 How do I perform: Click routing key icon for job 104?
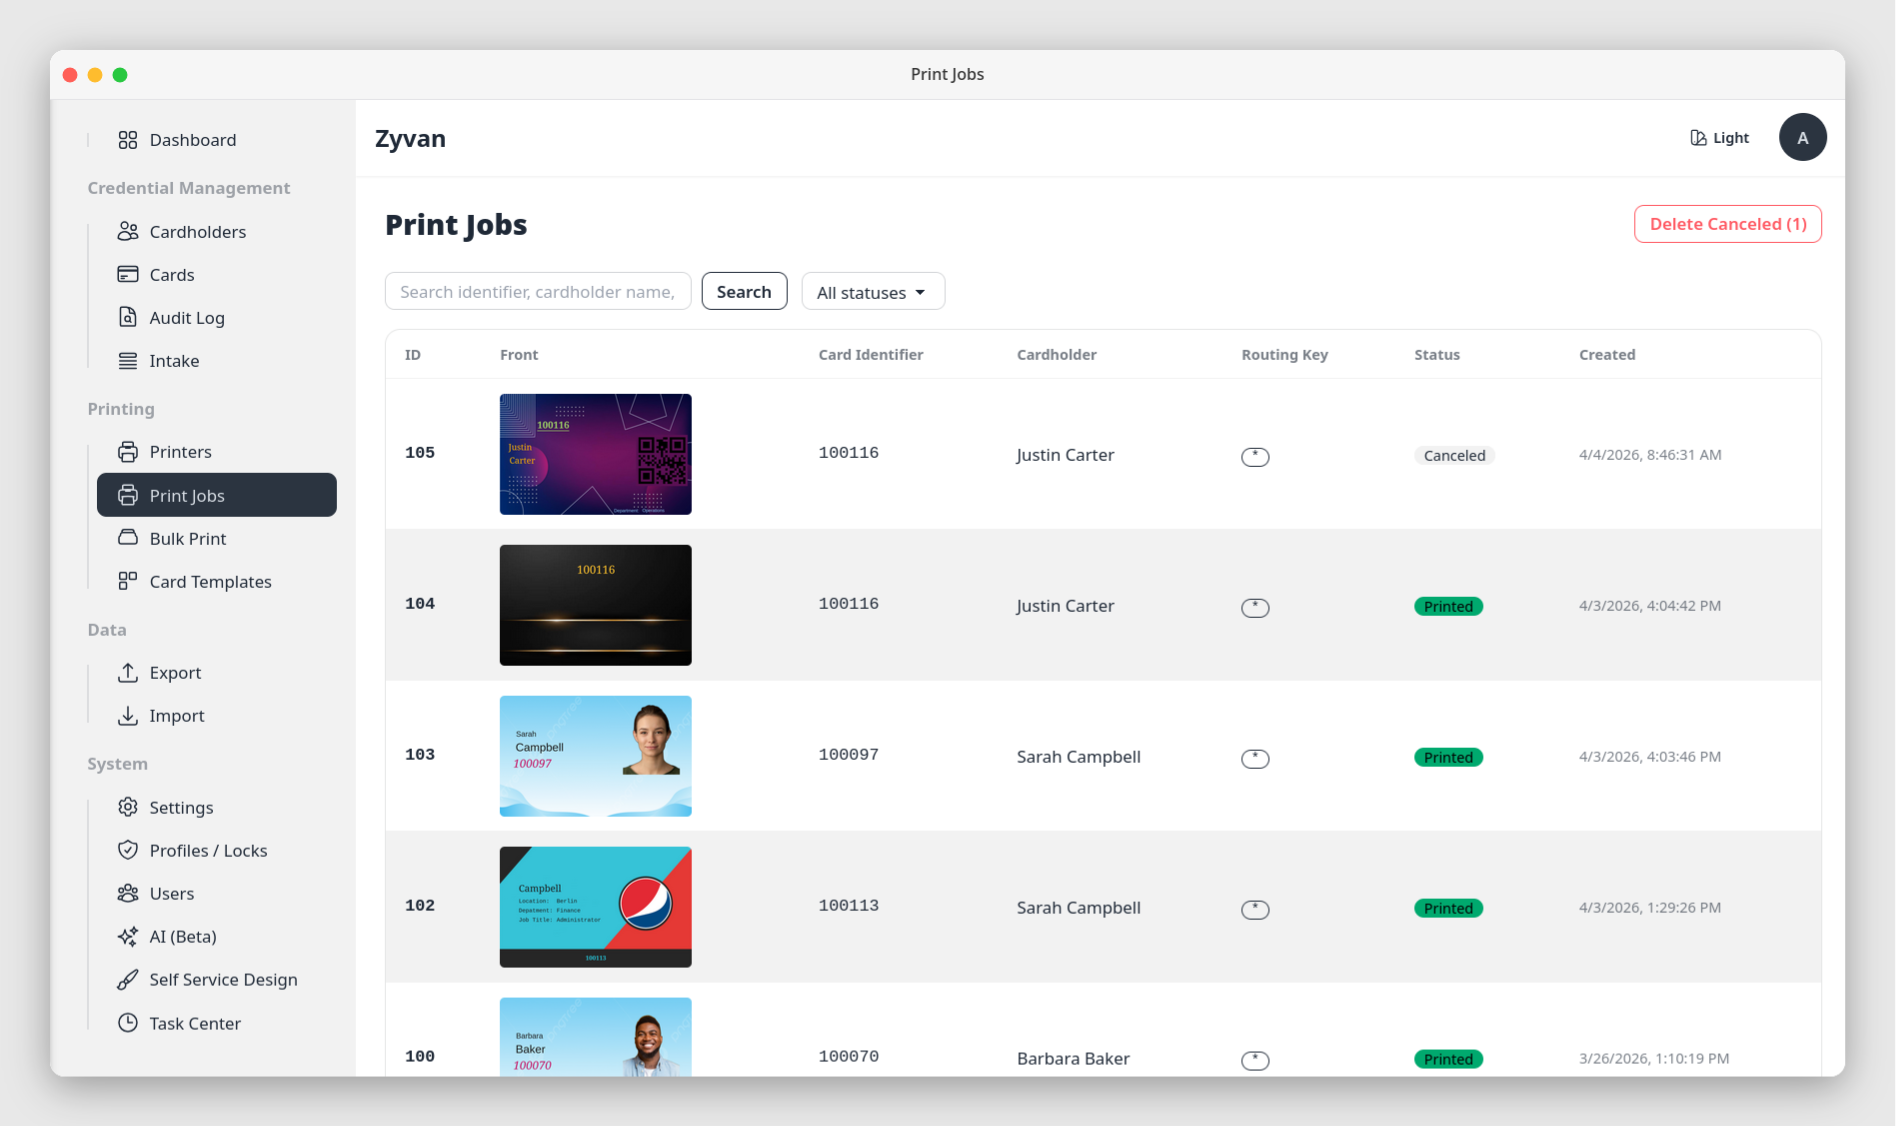[x=1255, y=608]
